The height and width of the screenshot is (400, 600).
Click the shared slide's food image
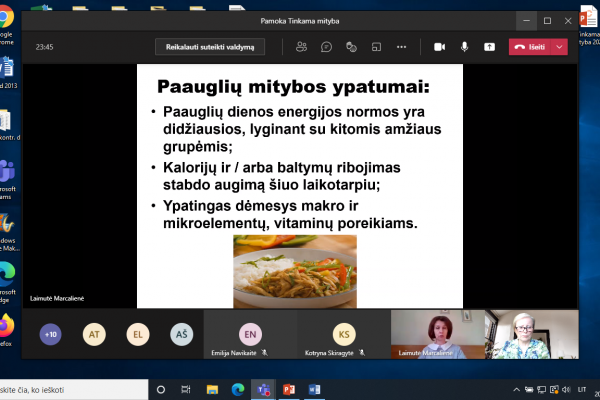coord(295,271)
